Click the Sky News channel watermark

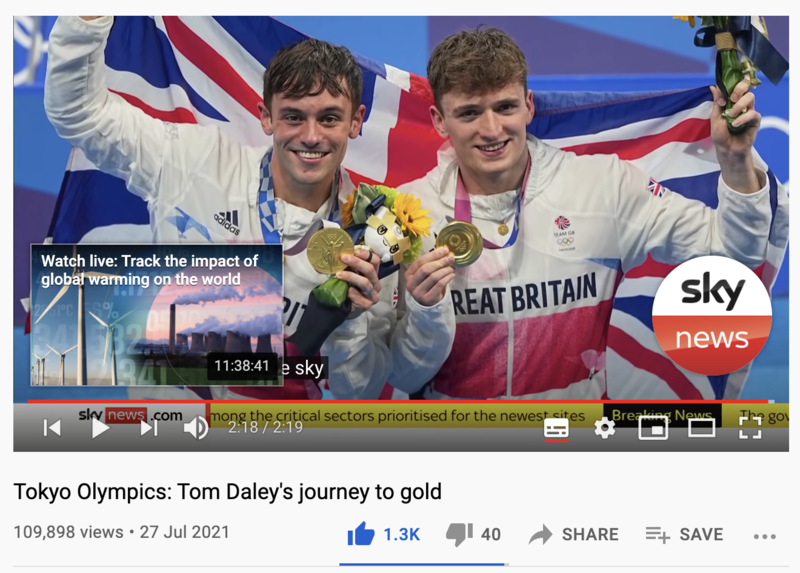712,315
